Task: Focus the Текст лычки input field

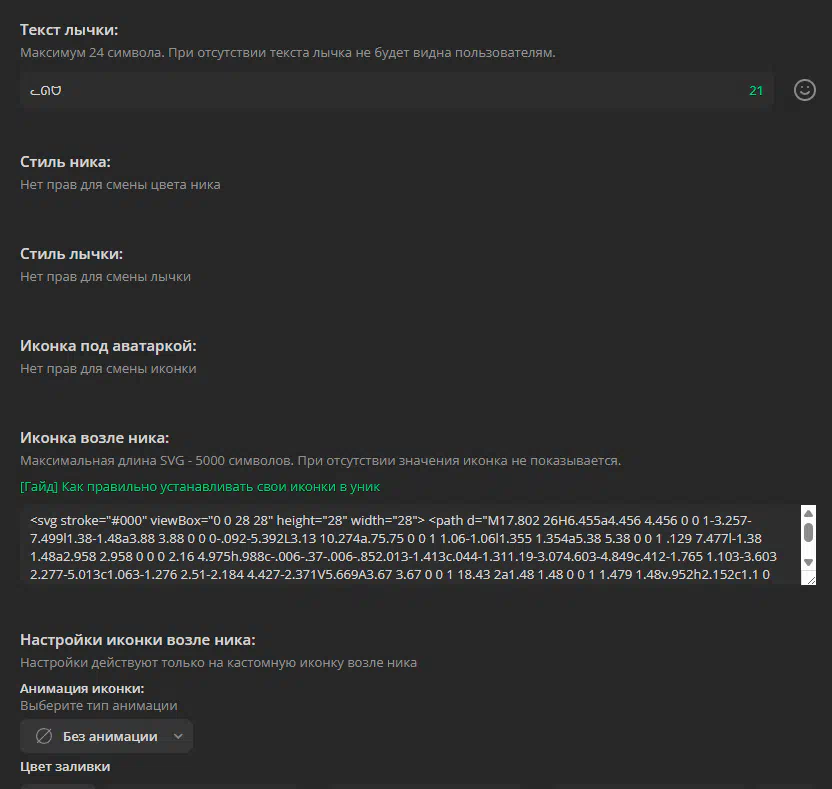Action: point(396,91)
